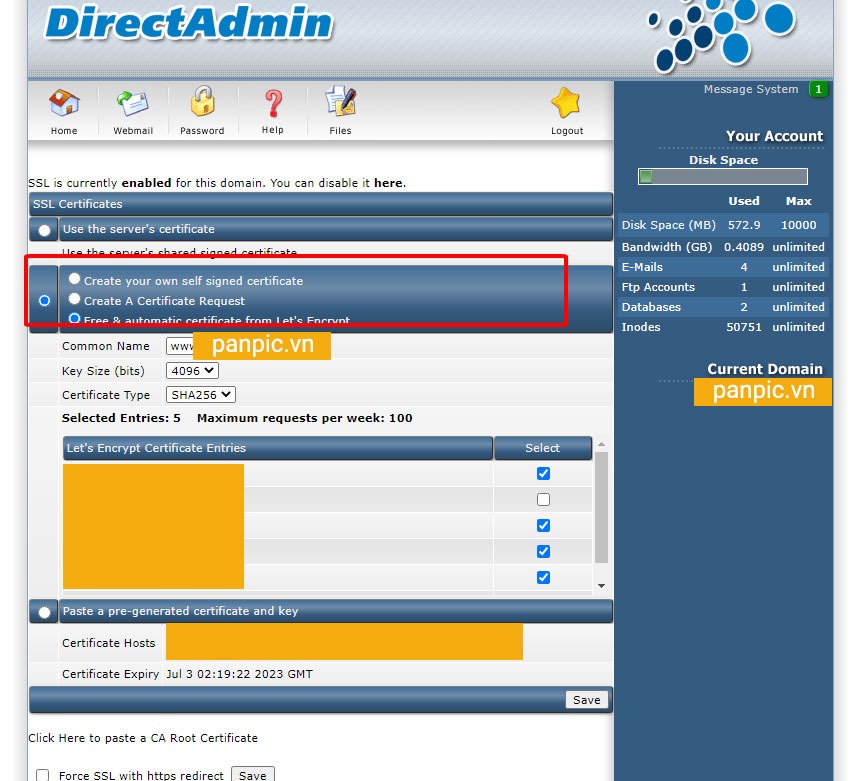This screenshot has width=858, height=781.
Task: Click the Save button in SSL bar
Action: (x=587, y=700)
